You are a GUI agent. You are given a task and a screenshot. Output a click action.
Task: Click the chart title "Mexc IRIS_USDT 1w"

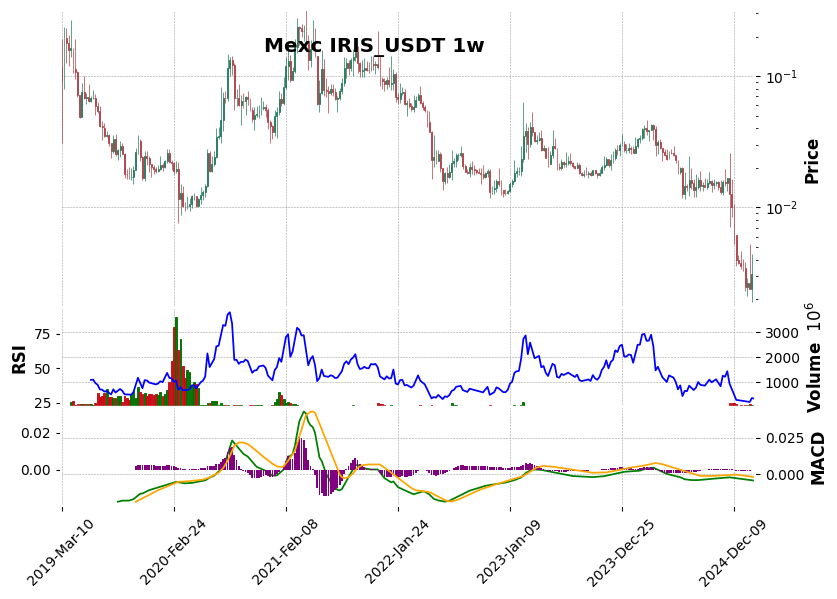point(374,45)
